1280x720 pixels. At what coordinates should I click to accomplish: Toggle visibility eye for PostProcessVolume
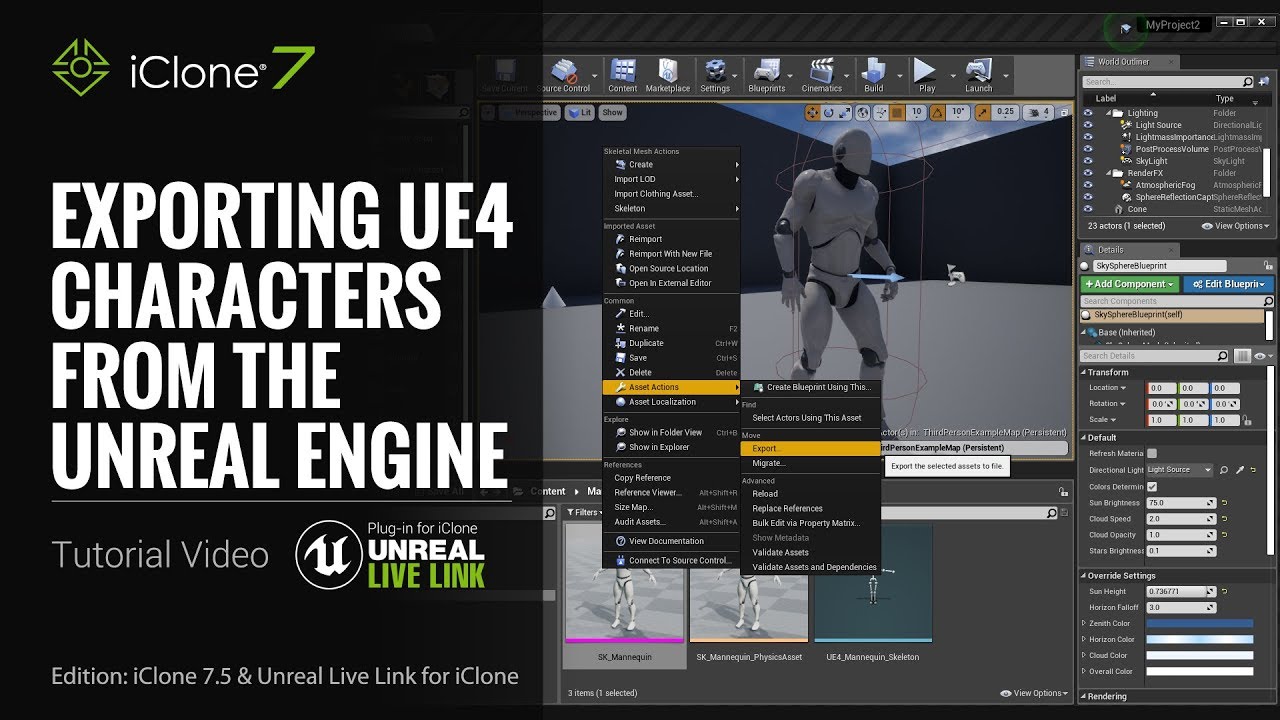point(1088,149)
